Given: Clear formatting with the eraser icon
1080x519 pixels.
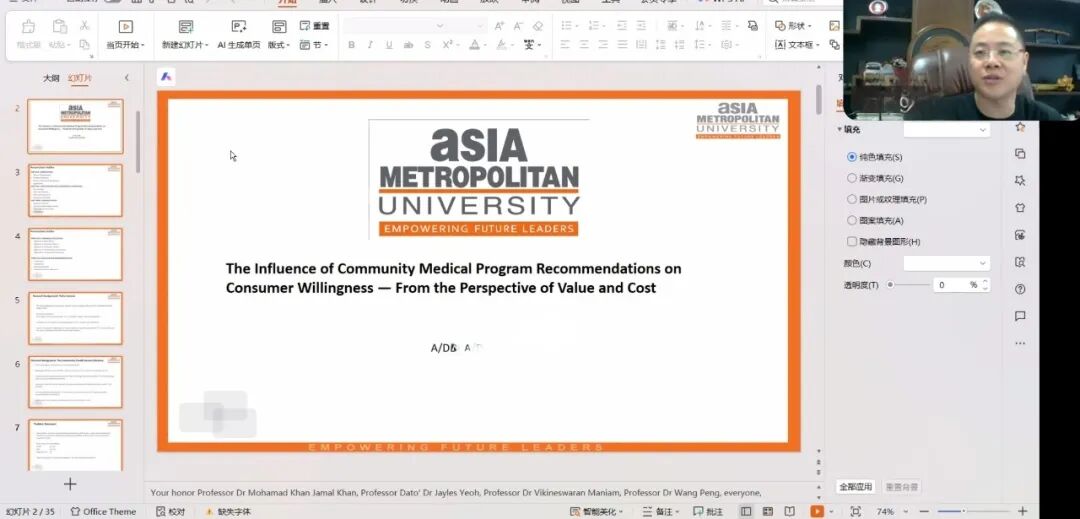Looking at the screenshot, I should (538, 26).
